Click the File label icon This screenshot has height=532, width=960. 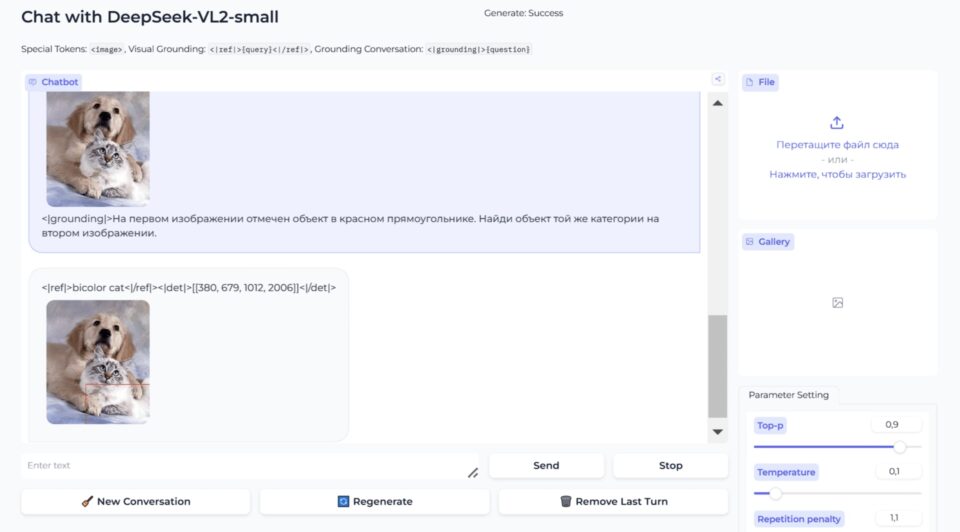click(x=749, y=82)
